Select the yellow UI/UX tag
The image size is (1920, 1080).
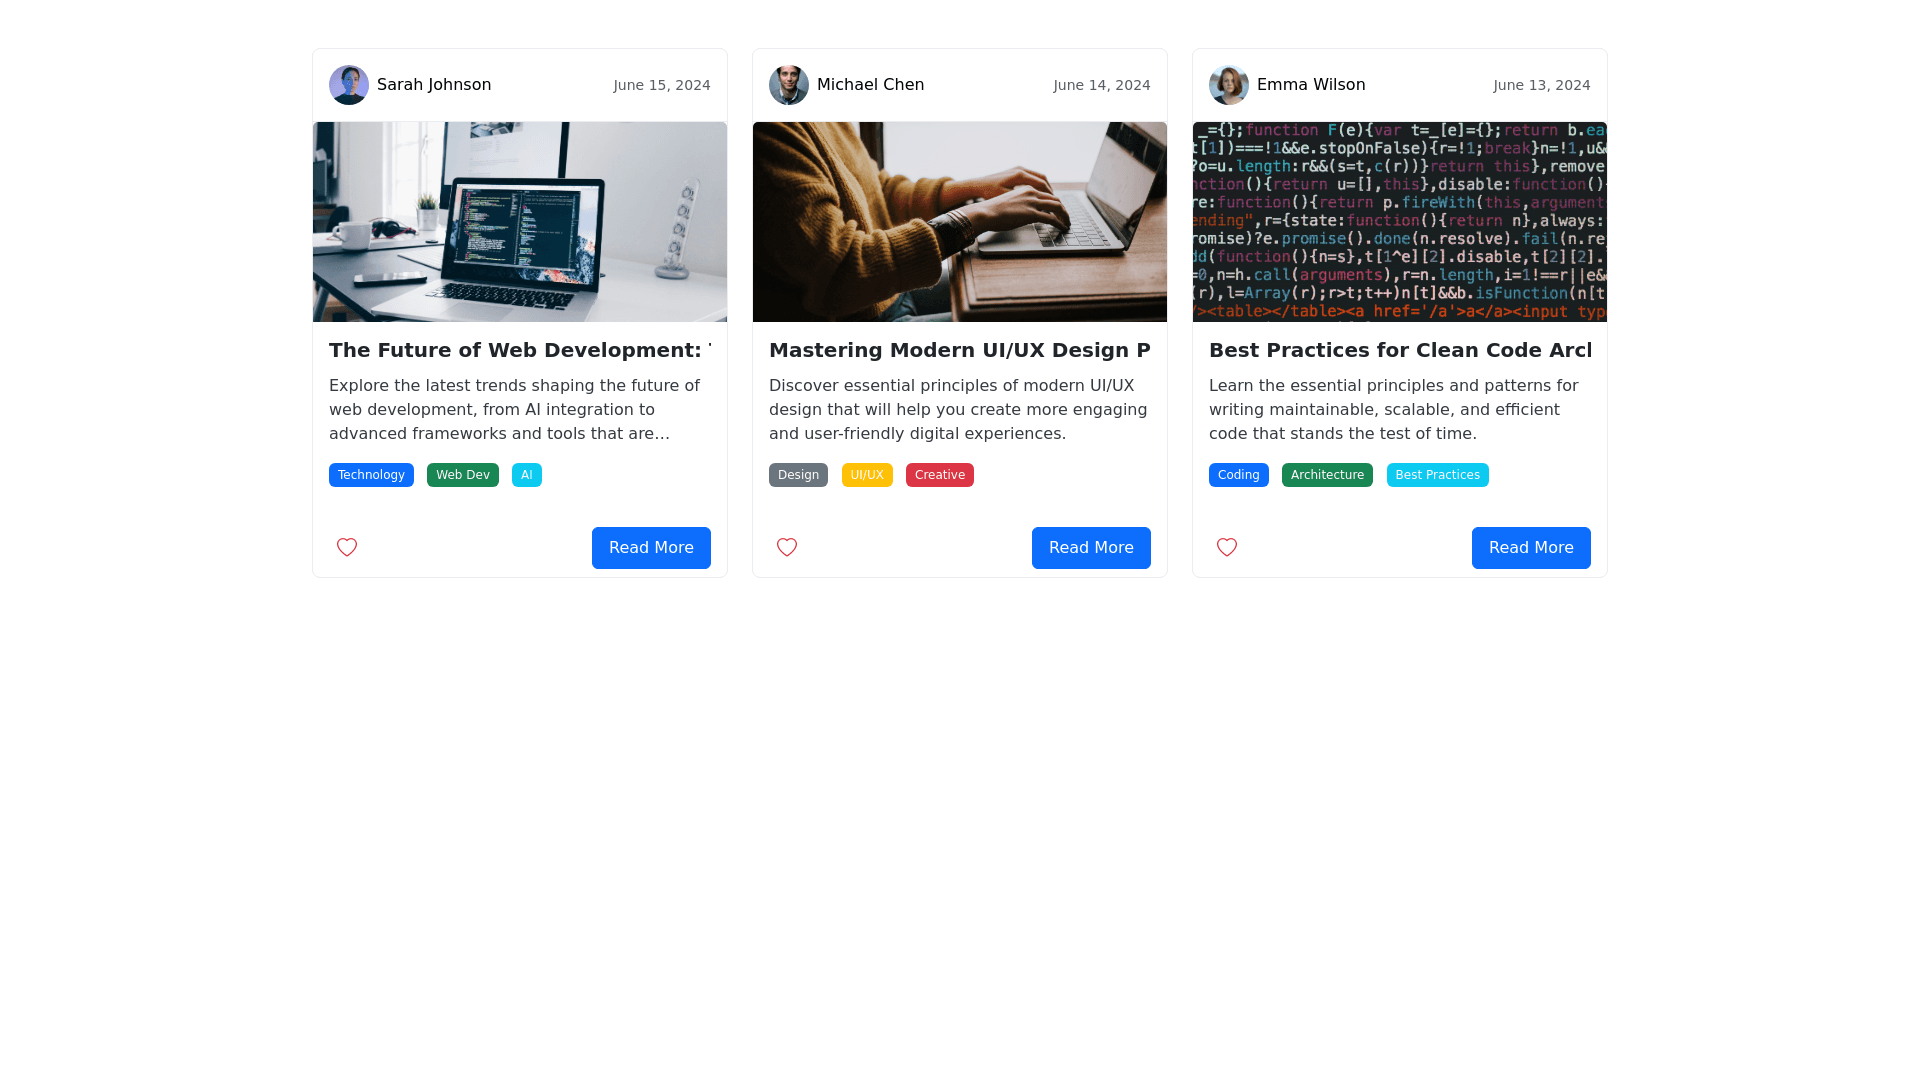[867, 475]
